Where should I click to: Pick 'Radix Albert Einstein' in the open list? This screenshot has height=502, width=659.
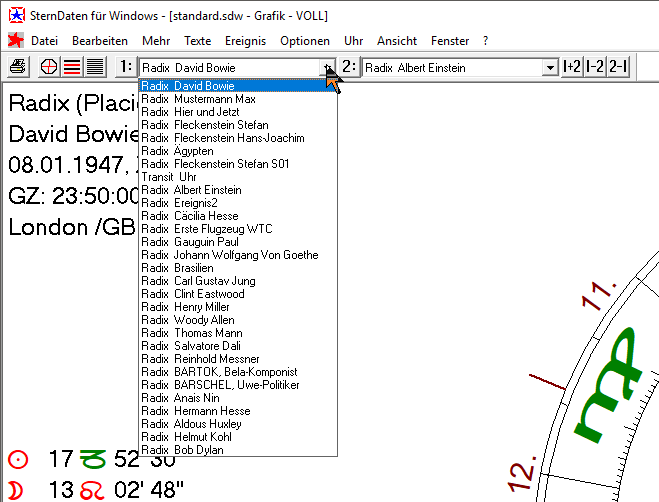(238, 190)
